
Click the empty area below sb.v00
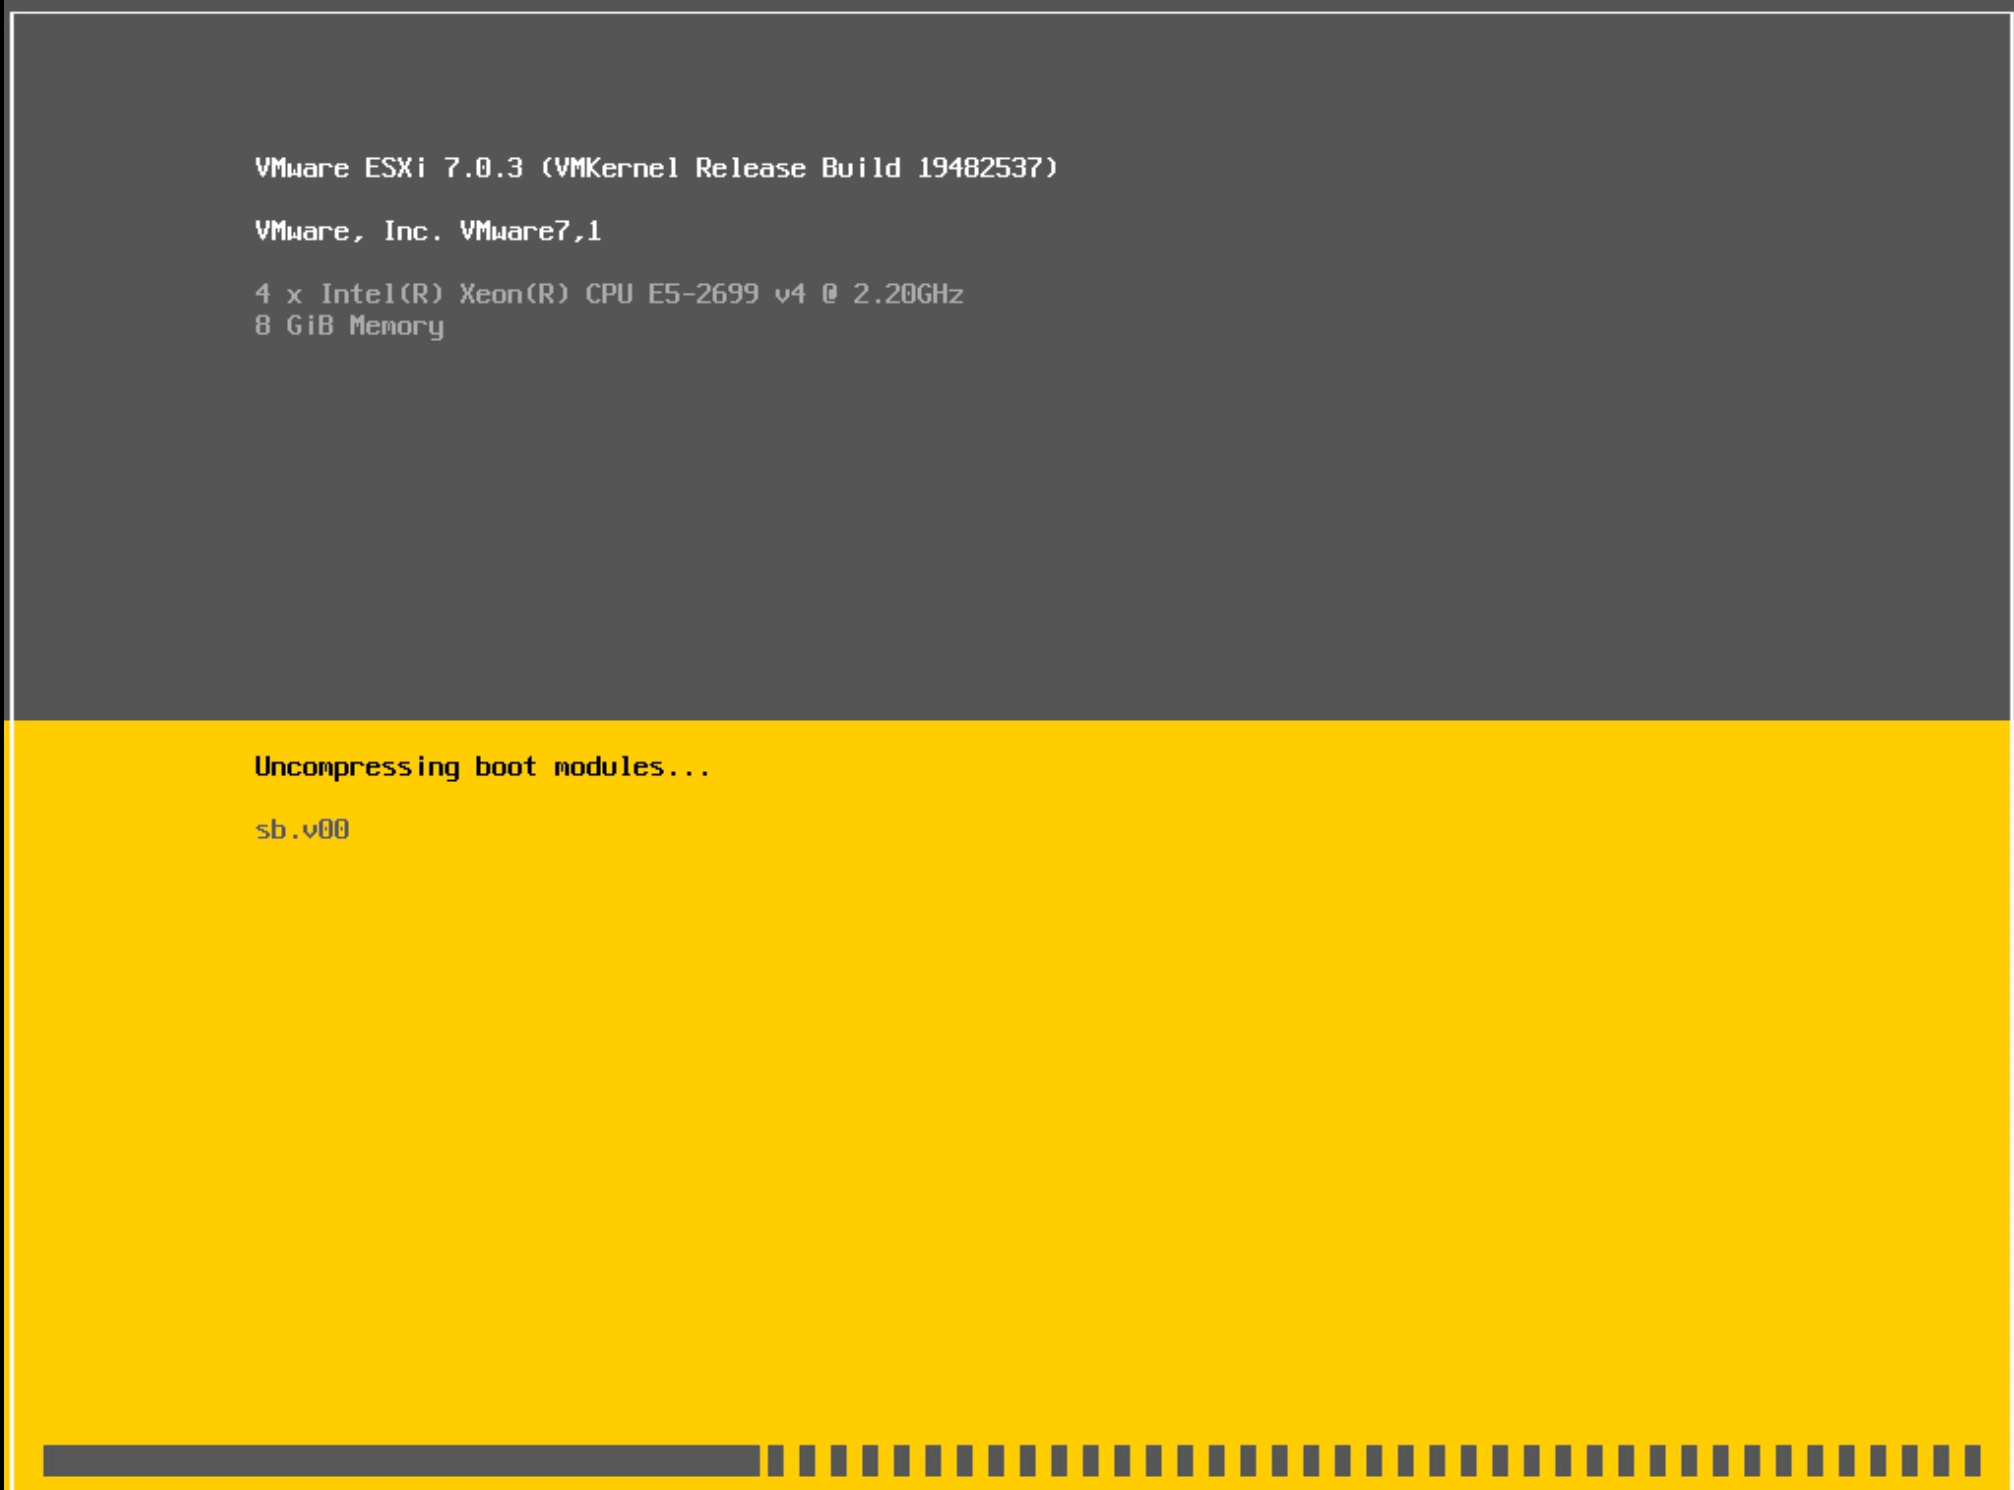[x=500, y=1000]
